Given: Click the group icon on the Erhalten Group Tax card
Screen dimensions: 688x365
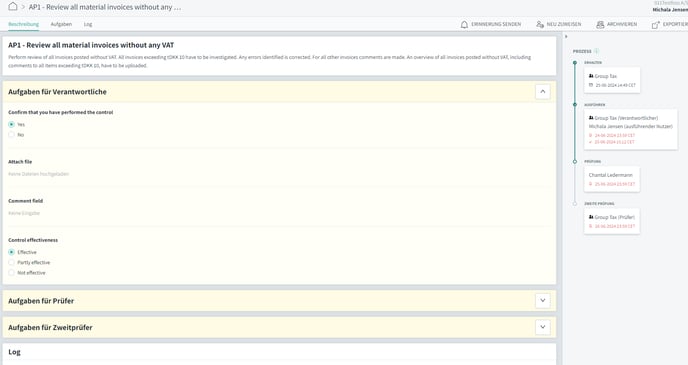Looking at the screenshot, I should coord(591,76).
